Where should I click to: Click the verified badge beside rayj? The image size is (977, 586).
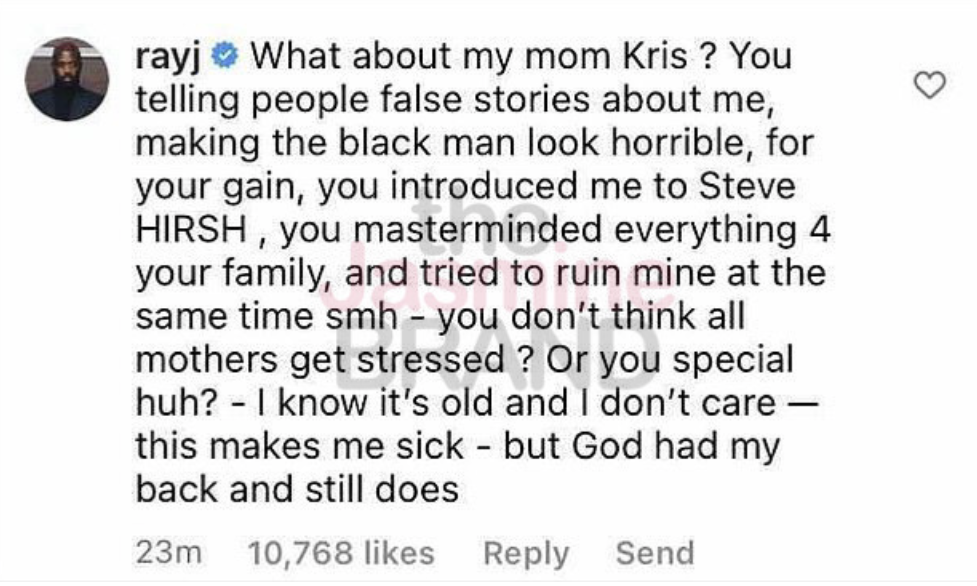point(228,54)
